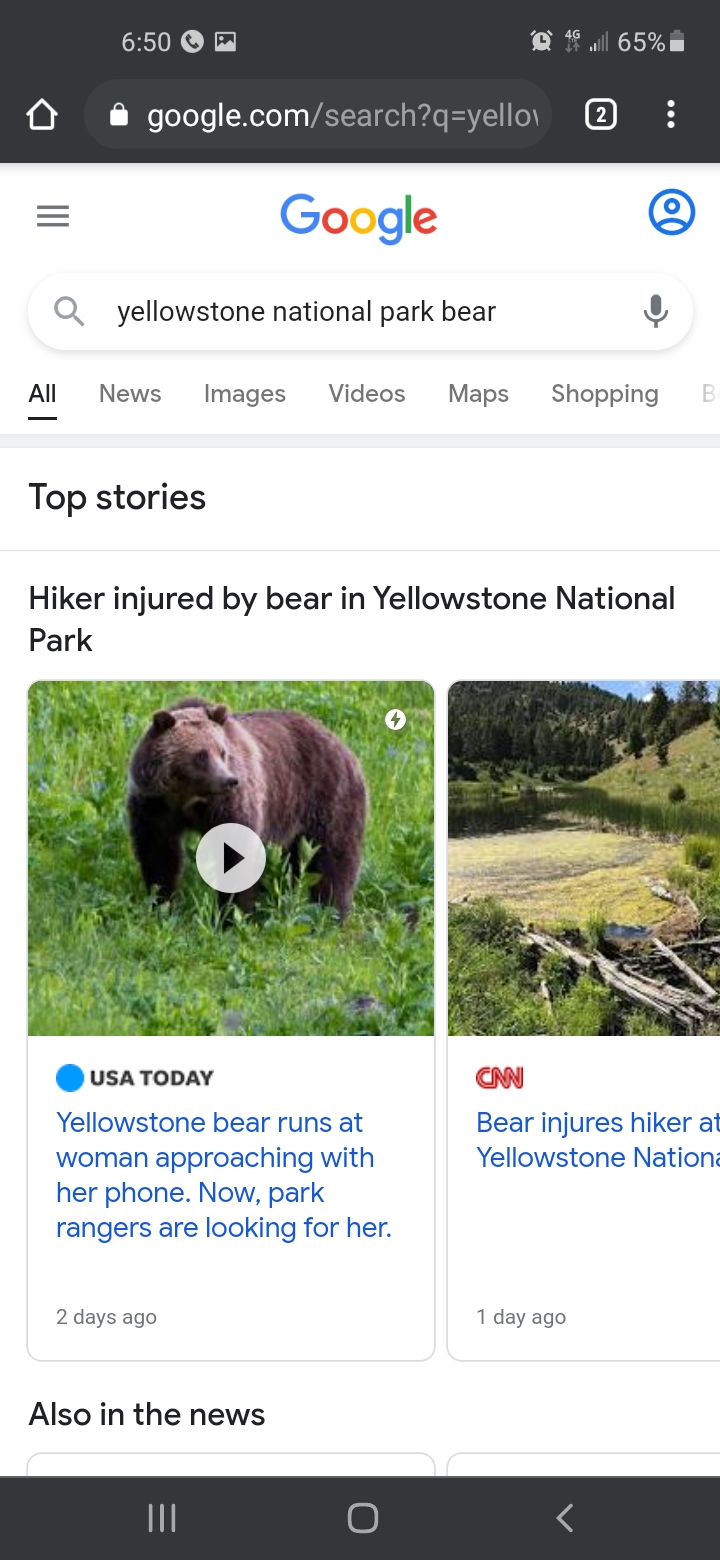This screenshot has width=720, height=1560.
Task: Select the Maps tab
Action: click(478, 394)
